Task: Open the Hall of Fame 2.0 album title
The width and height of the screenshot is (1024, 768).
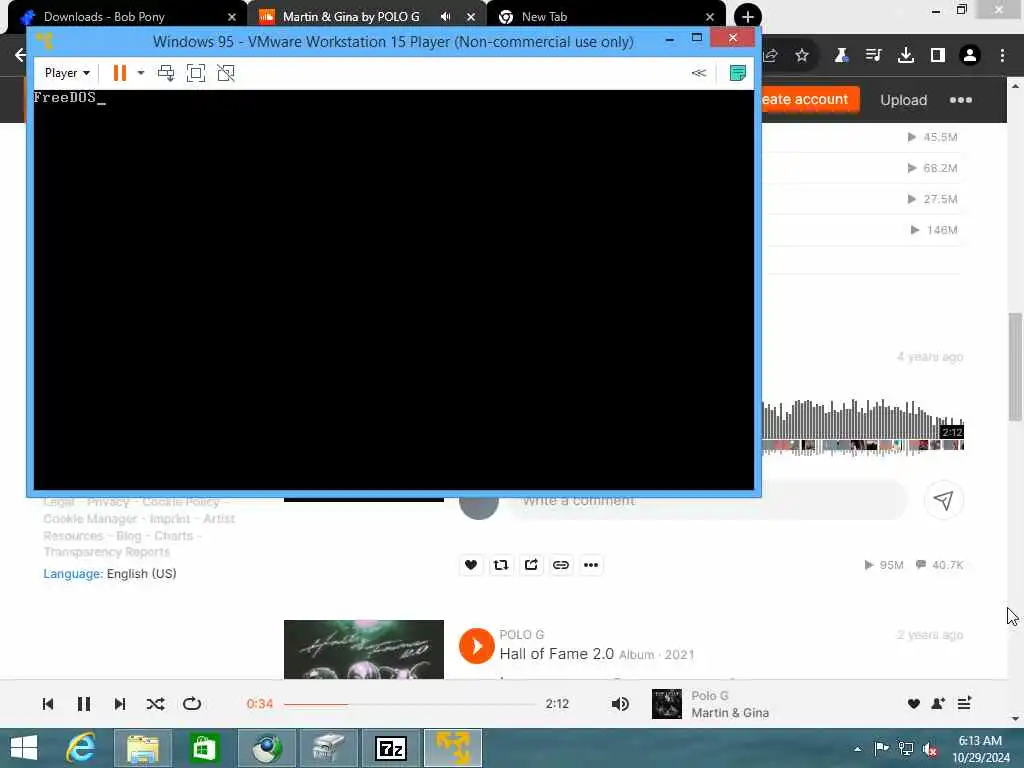Action: 556,654
